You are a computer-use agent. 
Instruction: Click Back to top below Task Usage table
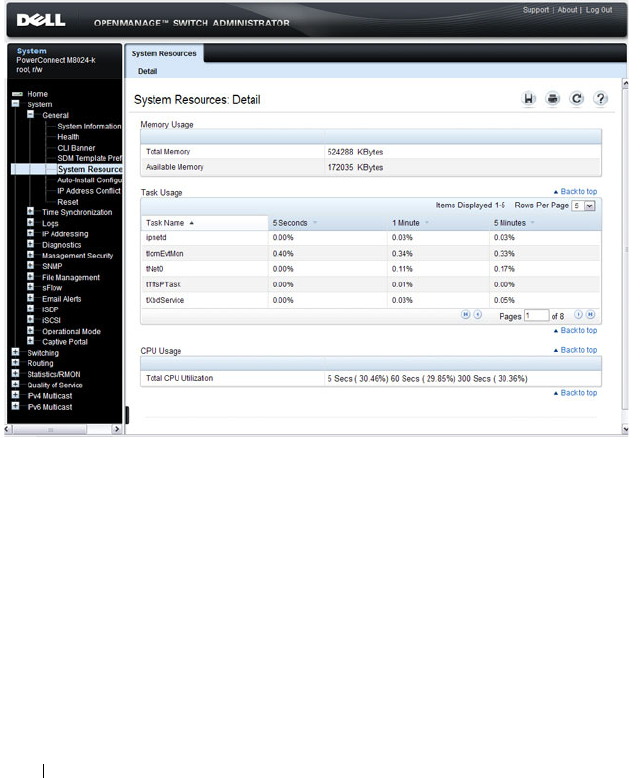[576, 330]
